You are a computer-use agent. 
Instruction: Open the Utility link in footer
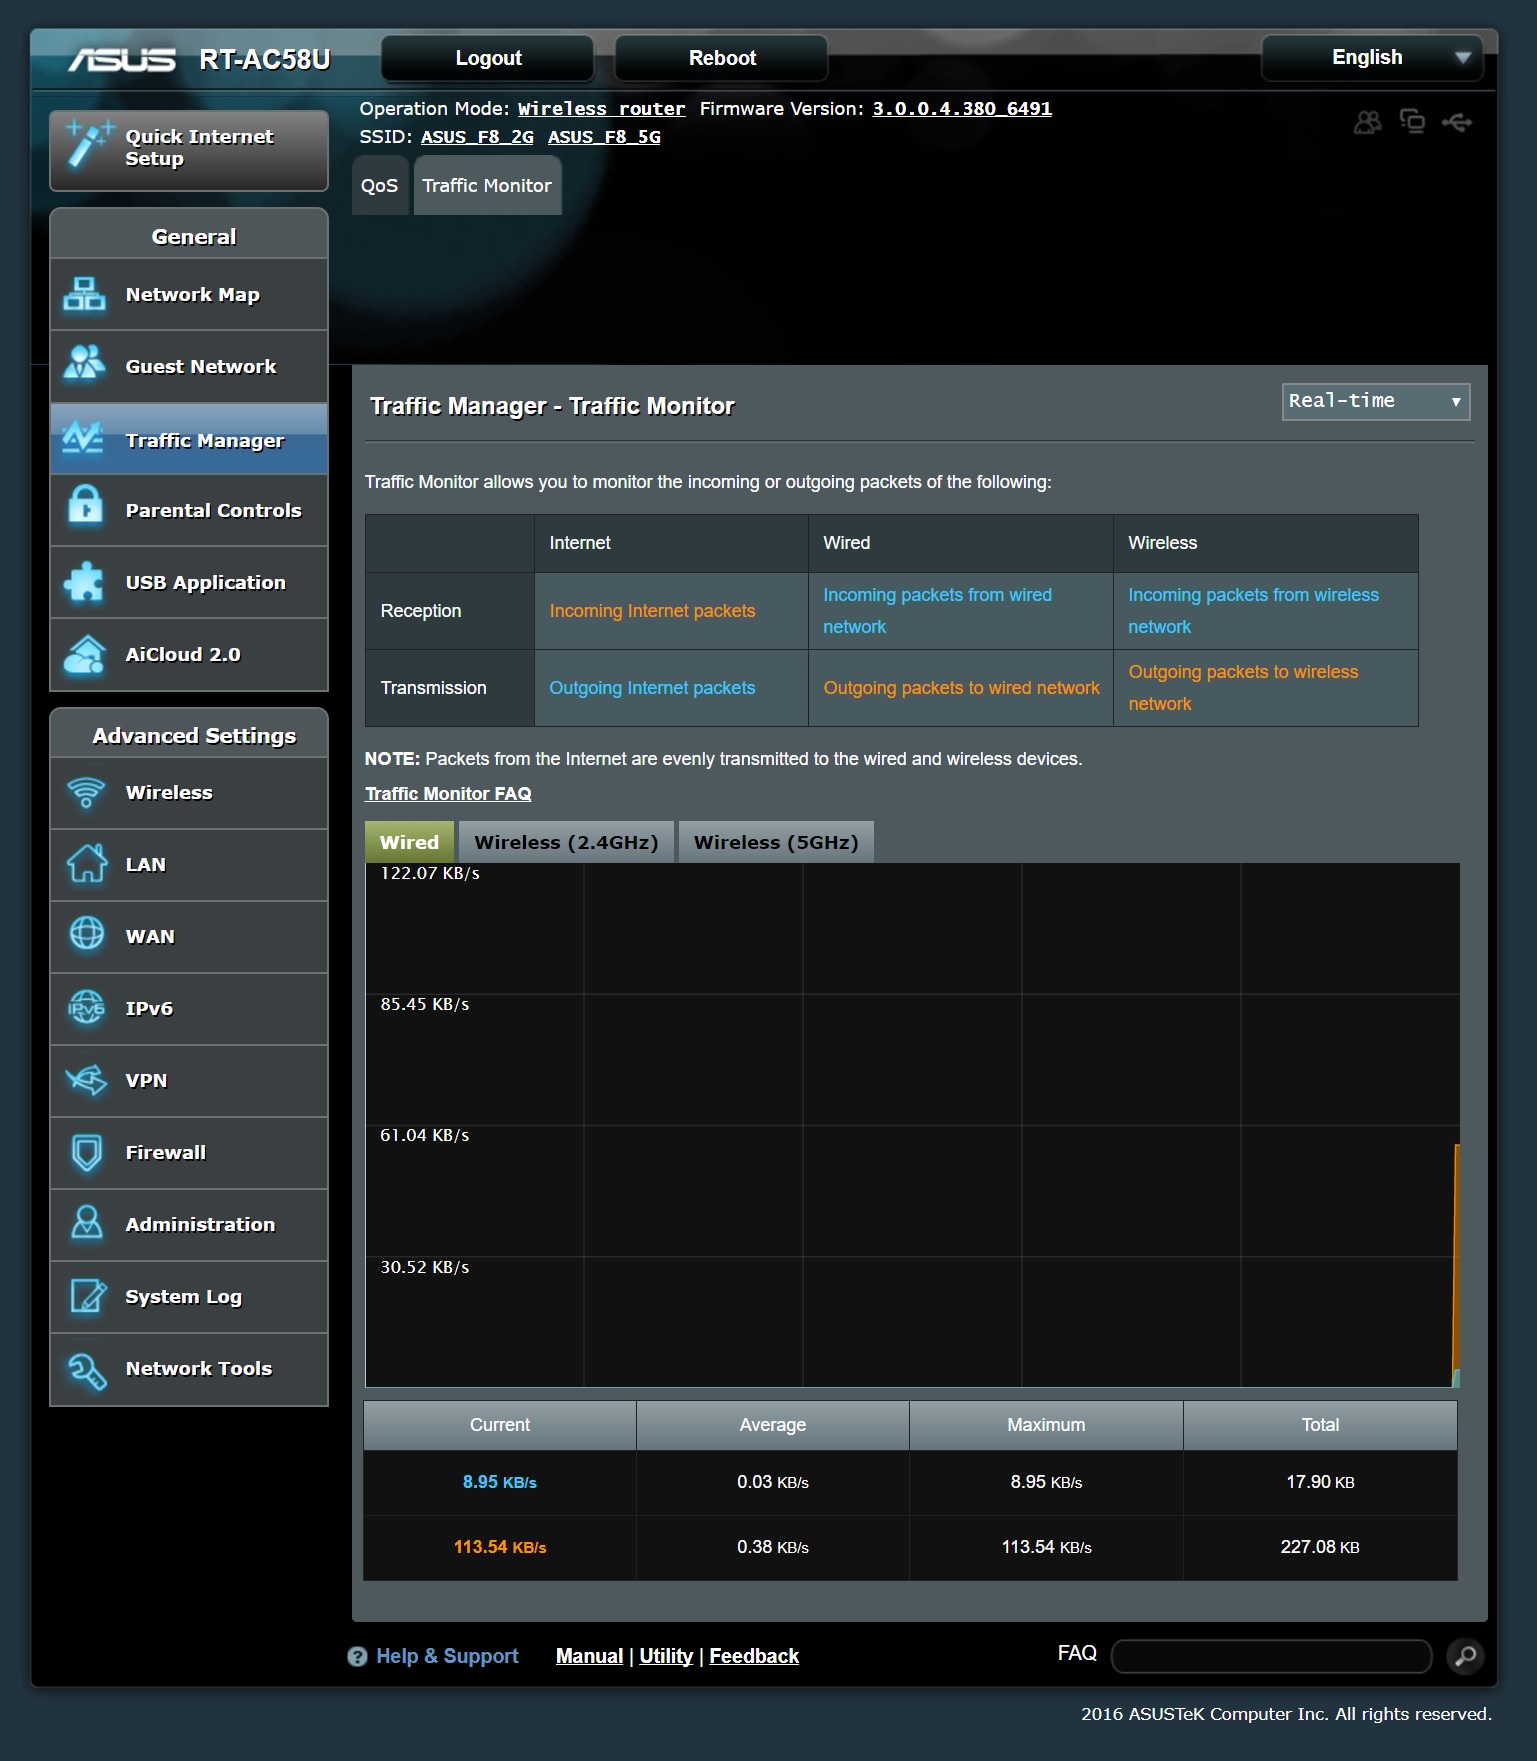666,1656
